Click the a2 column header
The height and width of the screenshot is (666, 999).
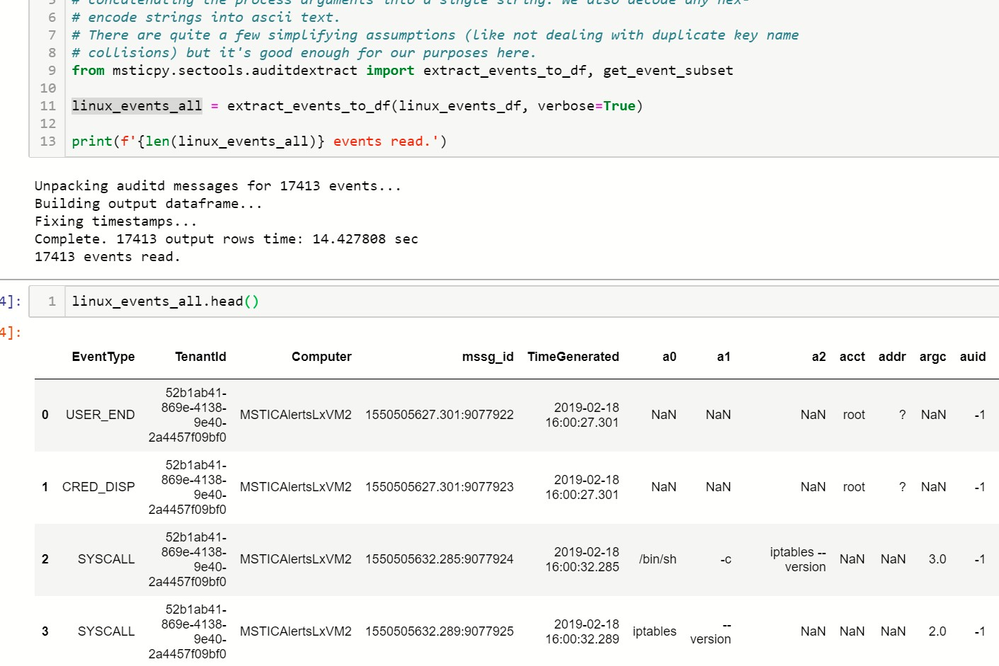[x=819, y=357]
